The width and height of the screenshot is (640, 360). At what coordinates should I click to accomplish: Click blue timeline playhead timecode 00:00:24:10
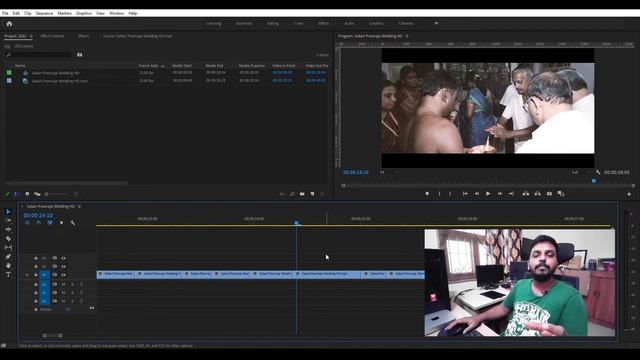38,215
